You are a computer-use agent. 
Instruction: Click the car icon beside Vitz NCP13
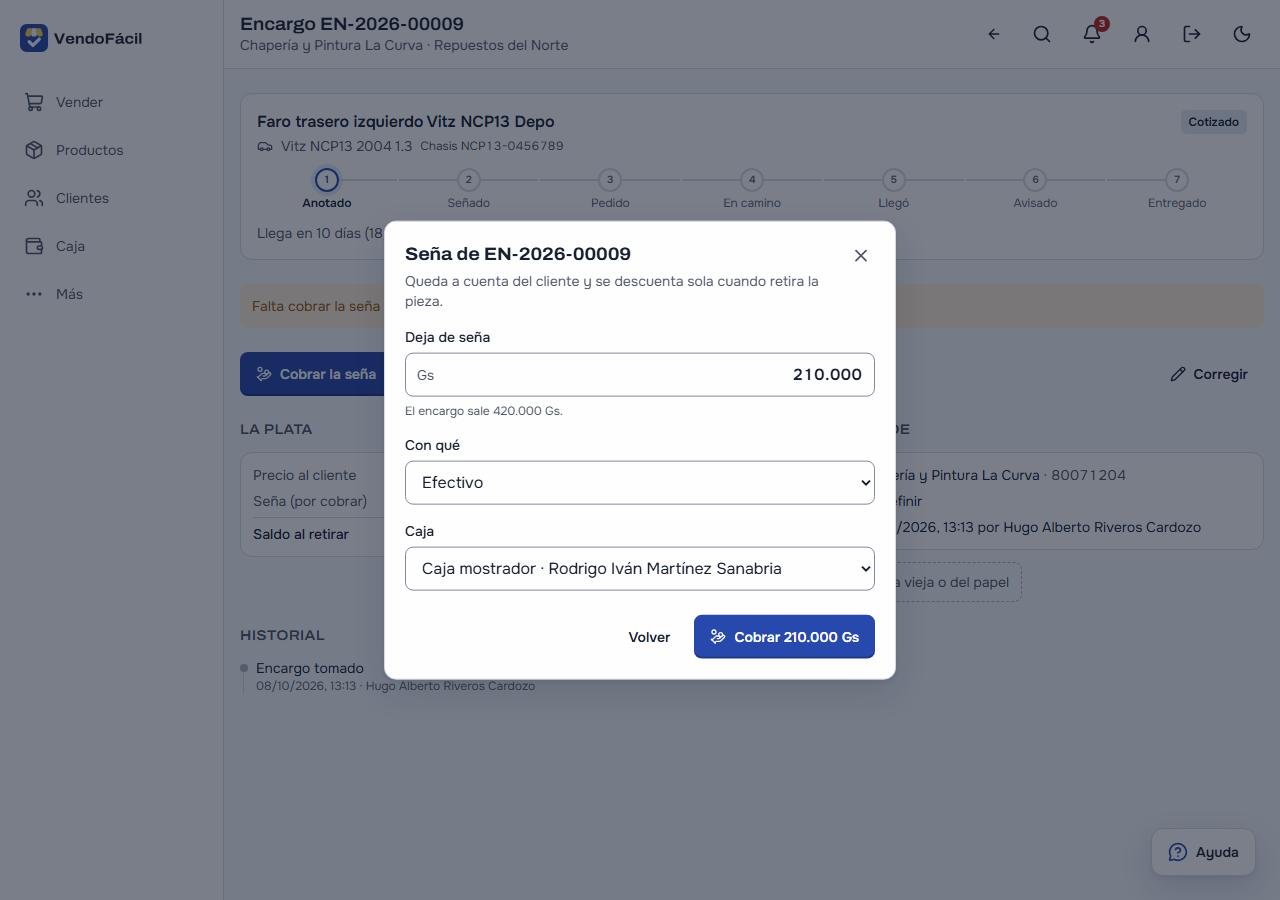[265, 146]
